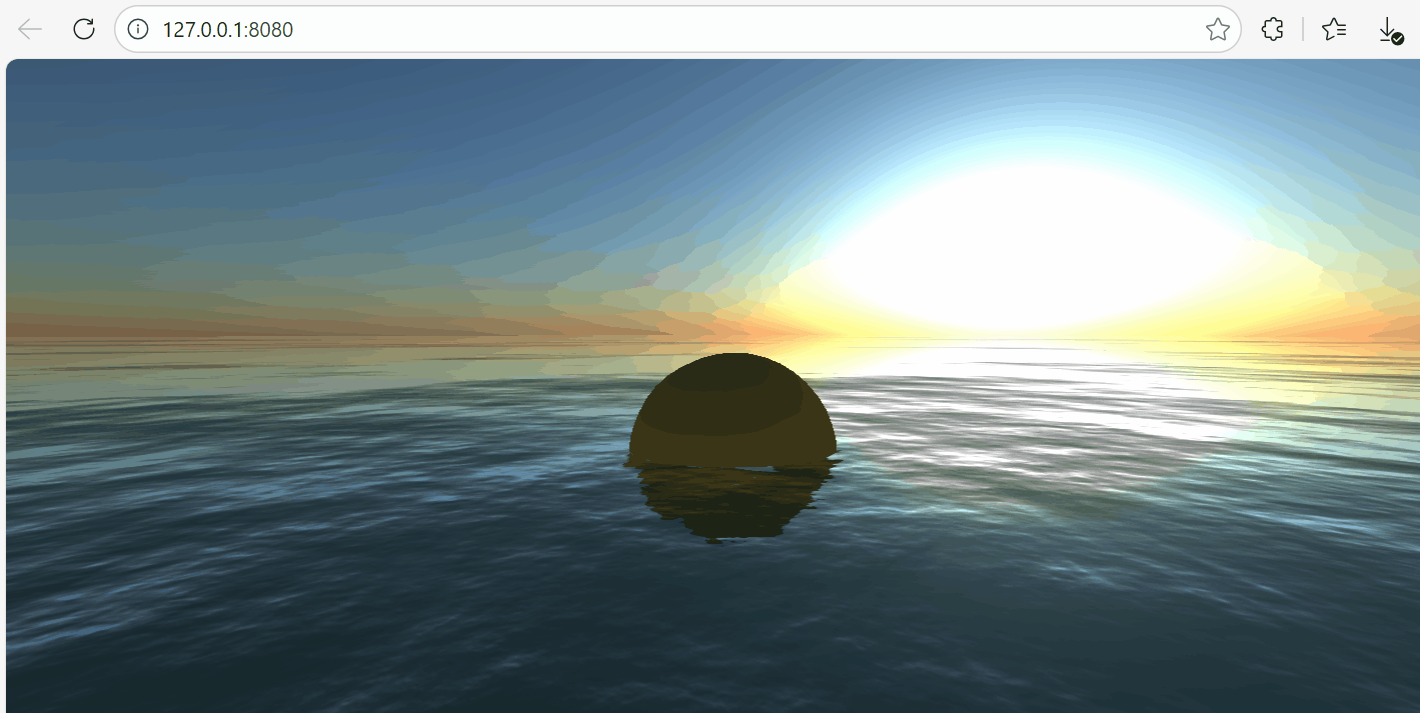Screen dimensions: 1420x713
Task: Focus the address bar showing 127.0.0.1:8080
Action: [678, 29]
